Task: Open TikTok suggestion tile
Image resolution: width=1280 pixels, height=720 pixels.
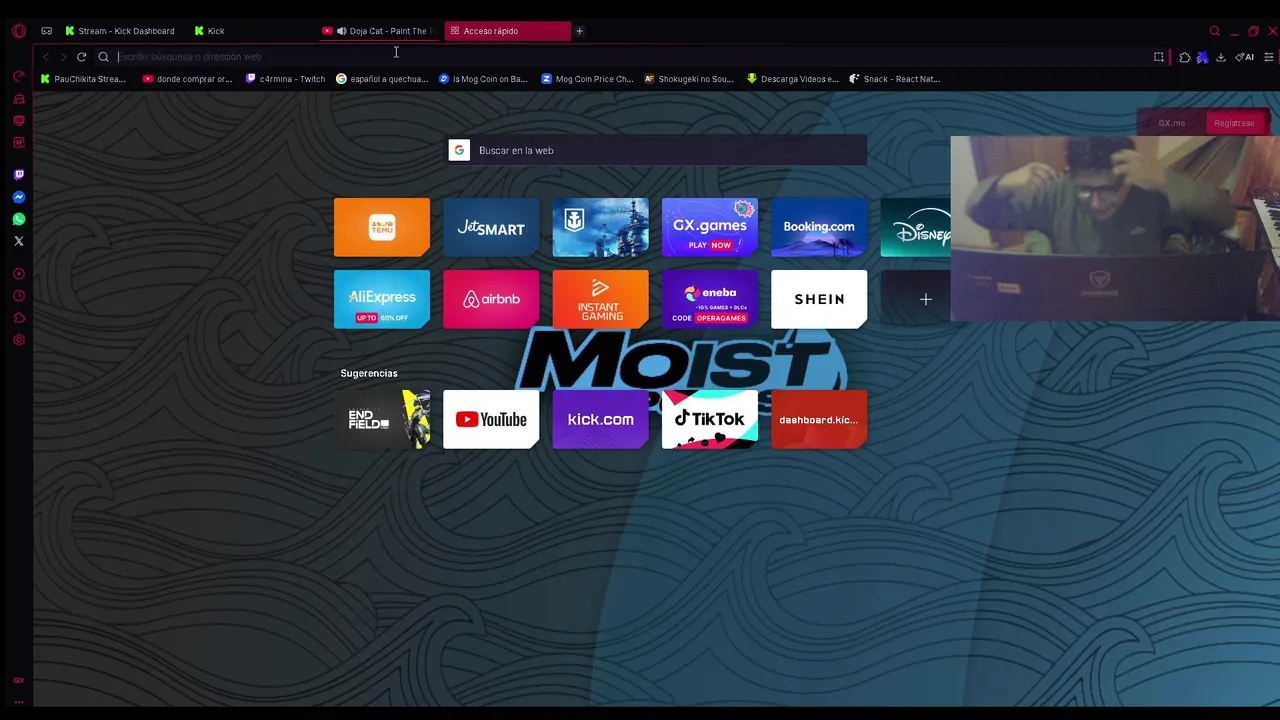Action: coord(710,419)
